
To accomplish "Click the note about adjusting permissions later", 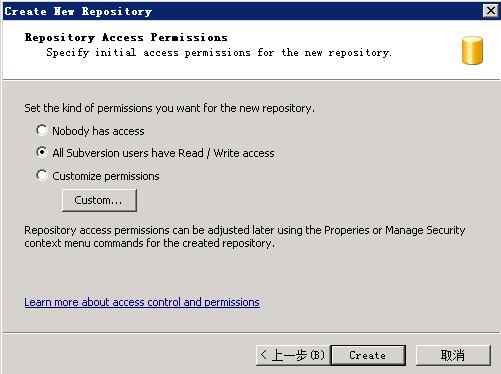I will [x=245, y=237].
